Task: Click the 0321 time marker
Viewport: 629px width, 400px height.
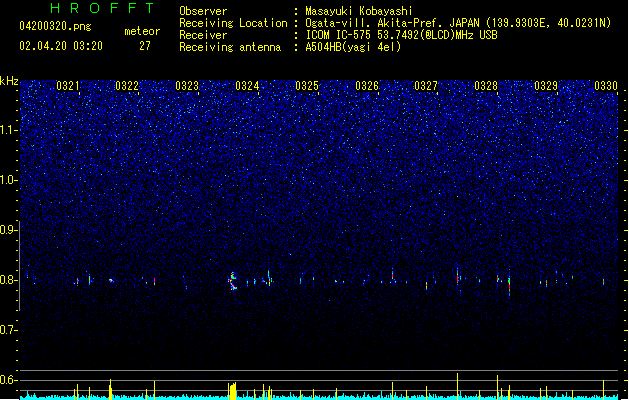Action: (67, 86)
